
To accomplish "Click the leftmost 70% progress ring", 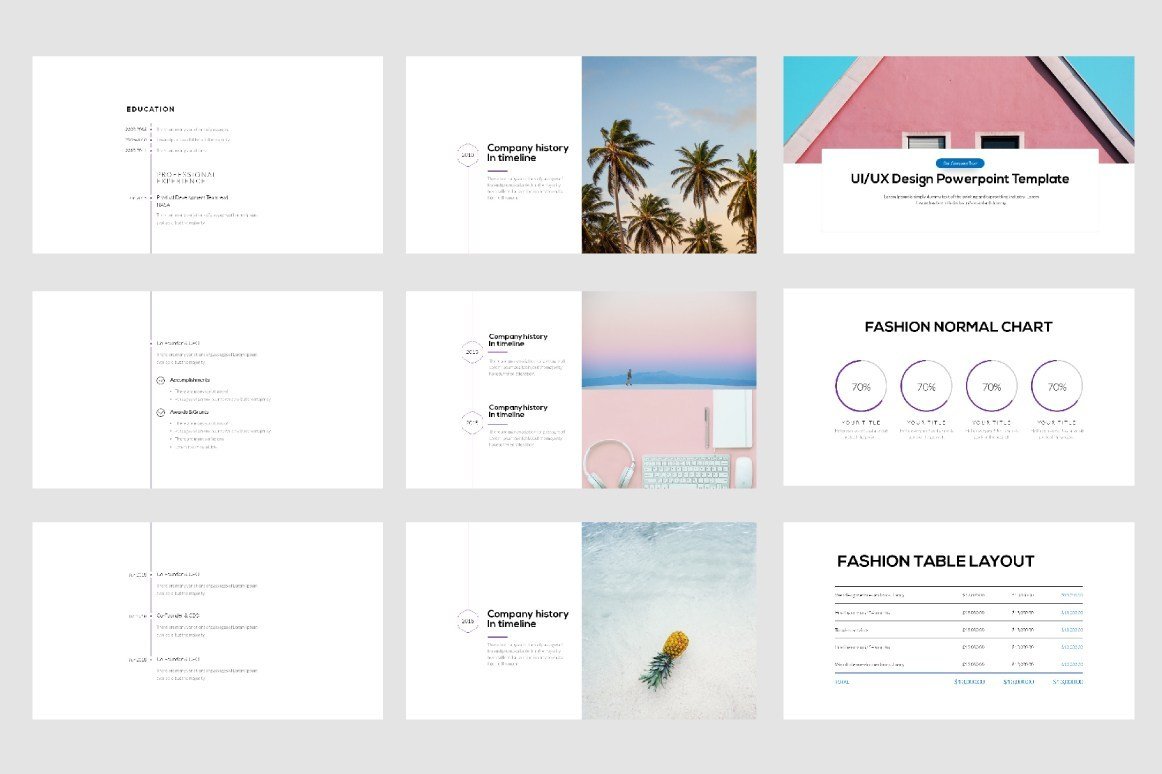I will tap(860, 386).
